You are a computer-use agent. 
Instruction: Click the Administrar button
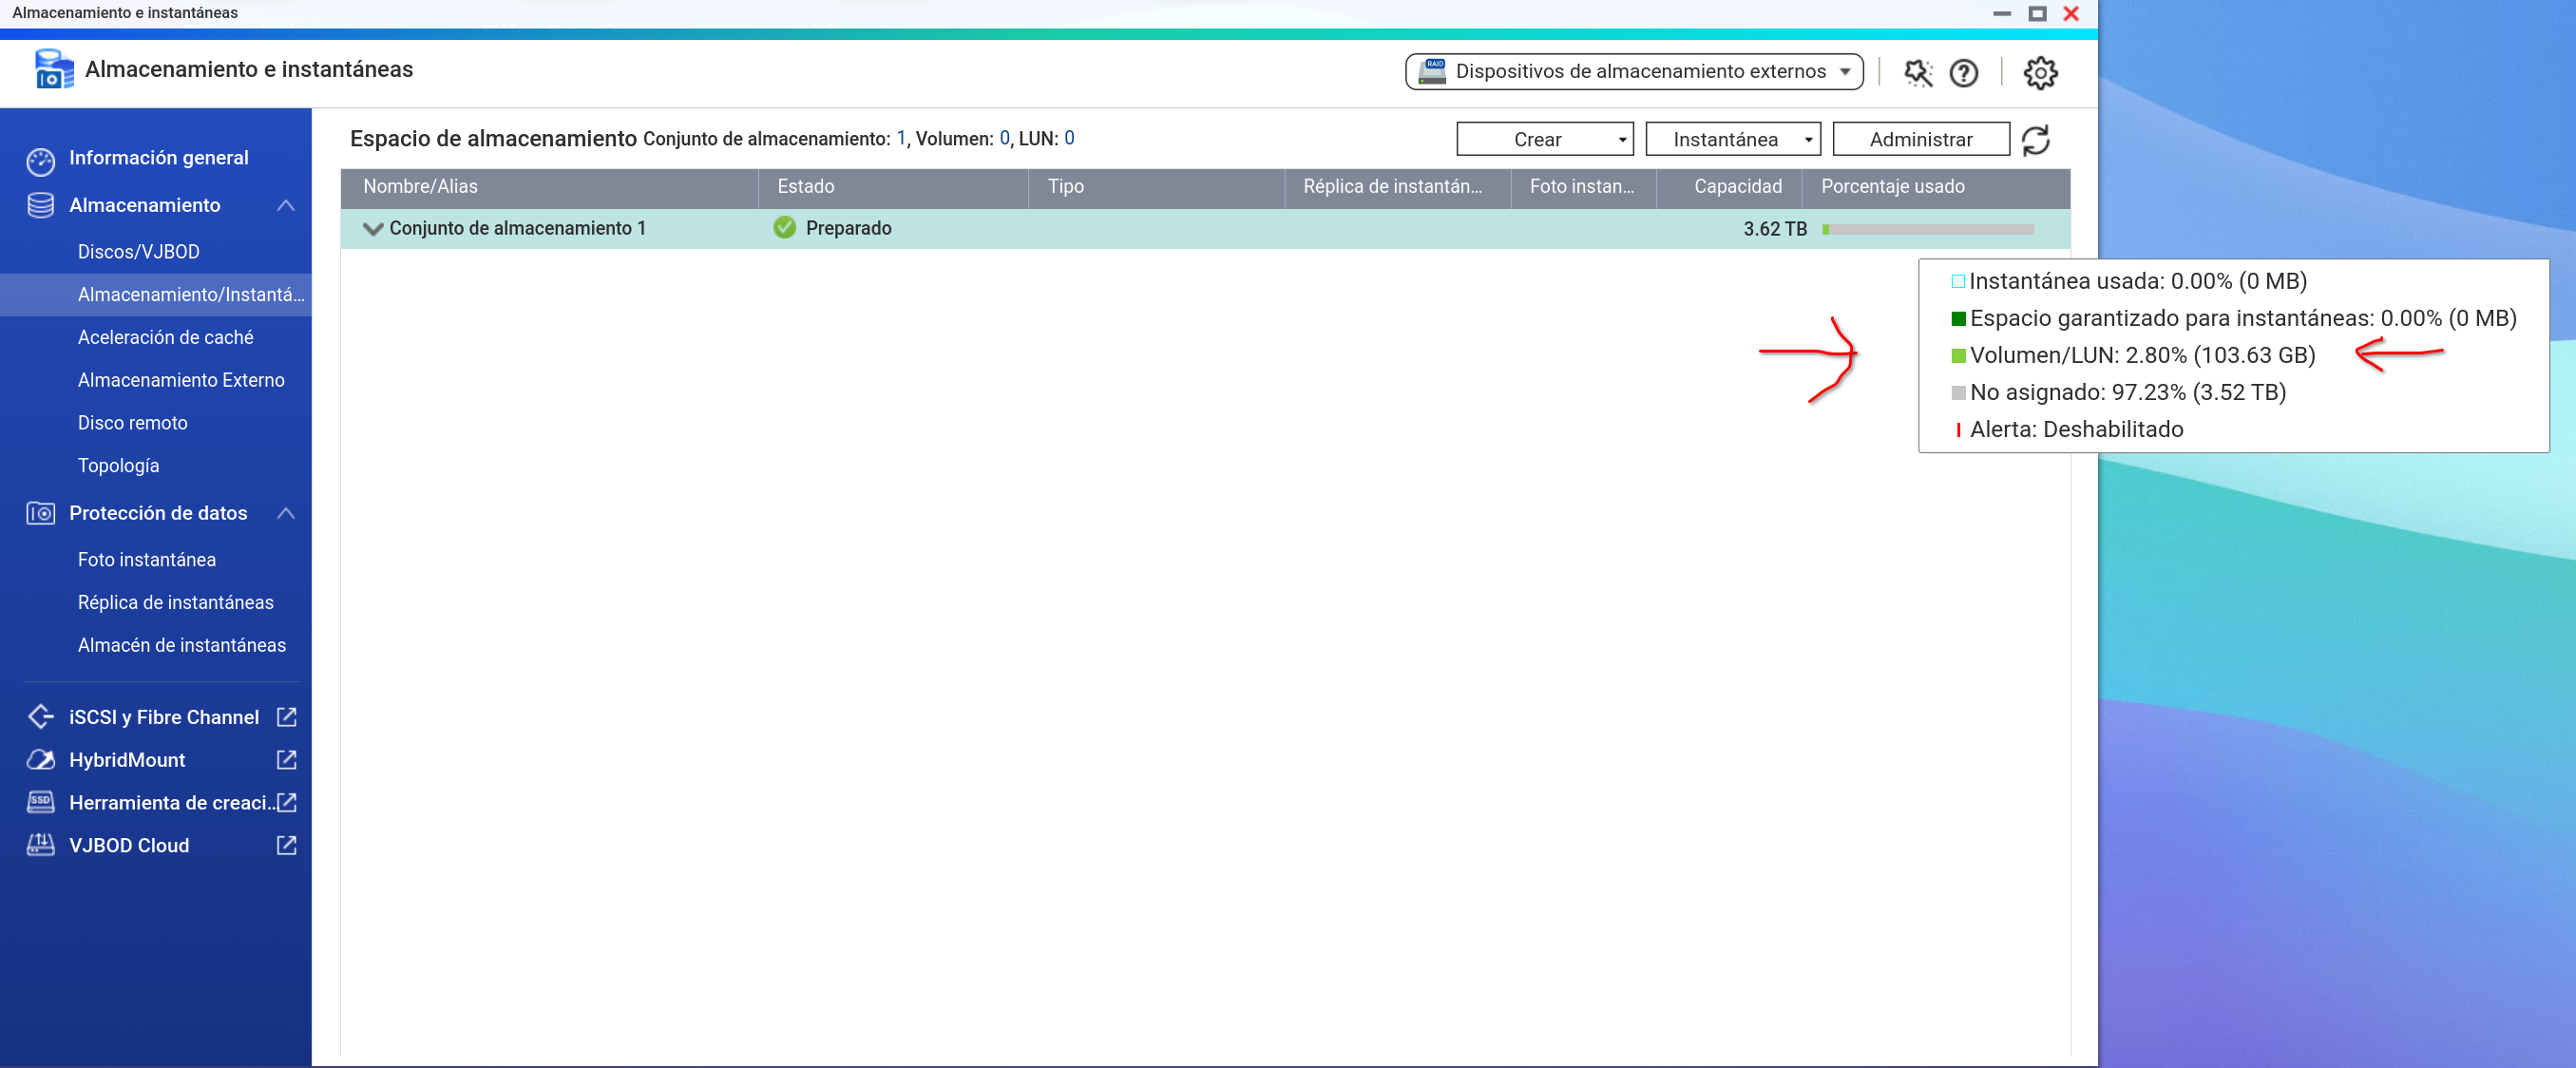coord(1920,139)
